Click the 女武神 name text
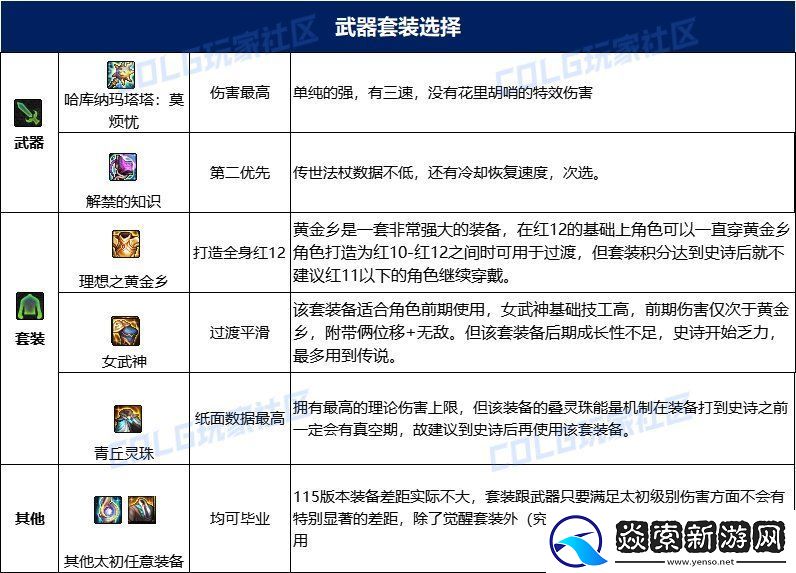 pos(124,361)
